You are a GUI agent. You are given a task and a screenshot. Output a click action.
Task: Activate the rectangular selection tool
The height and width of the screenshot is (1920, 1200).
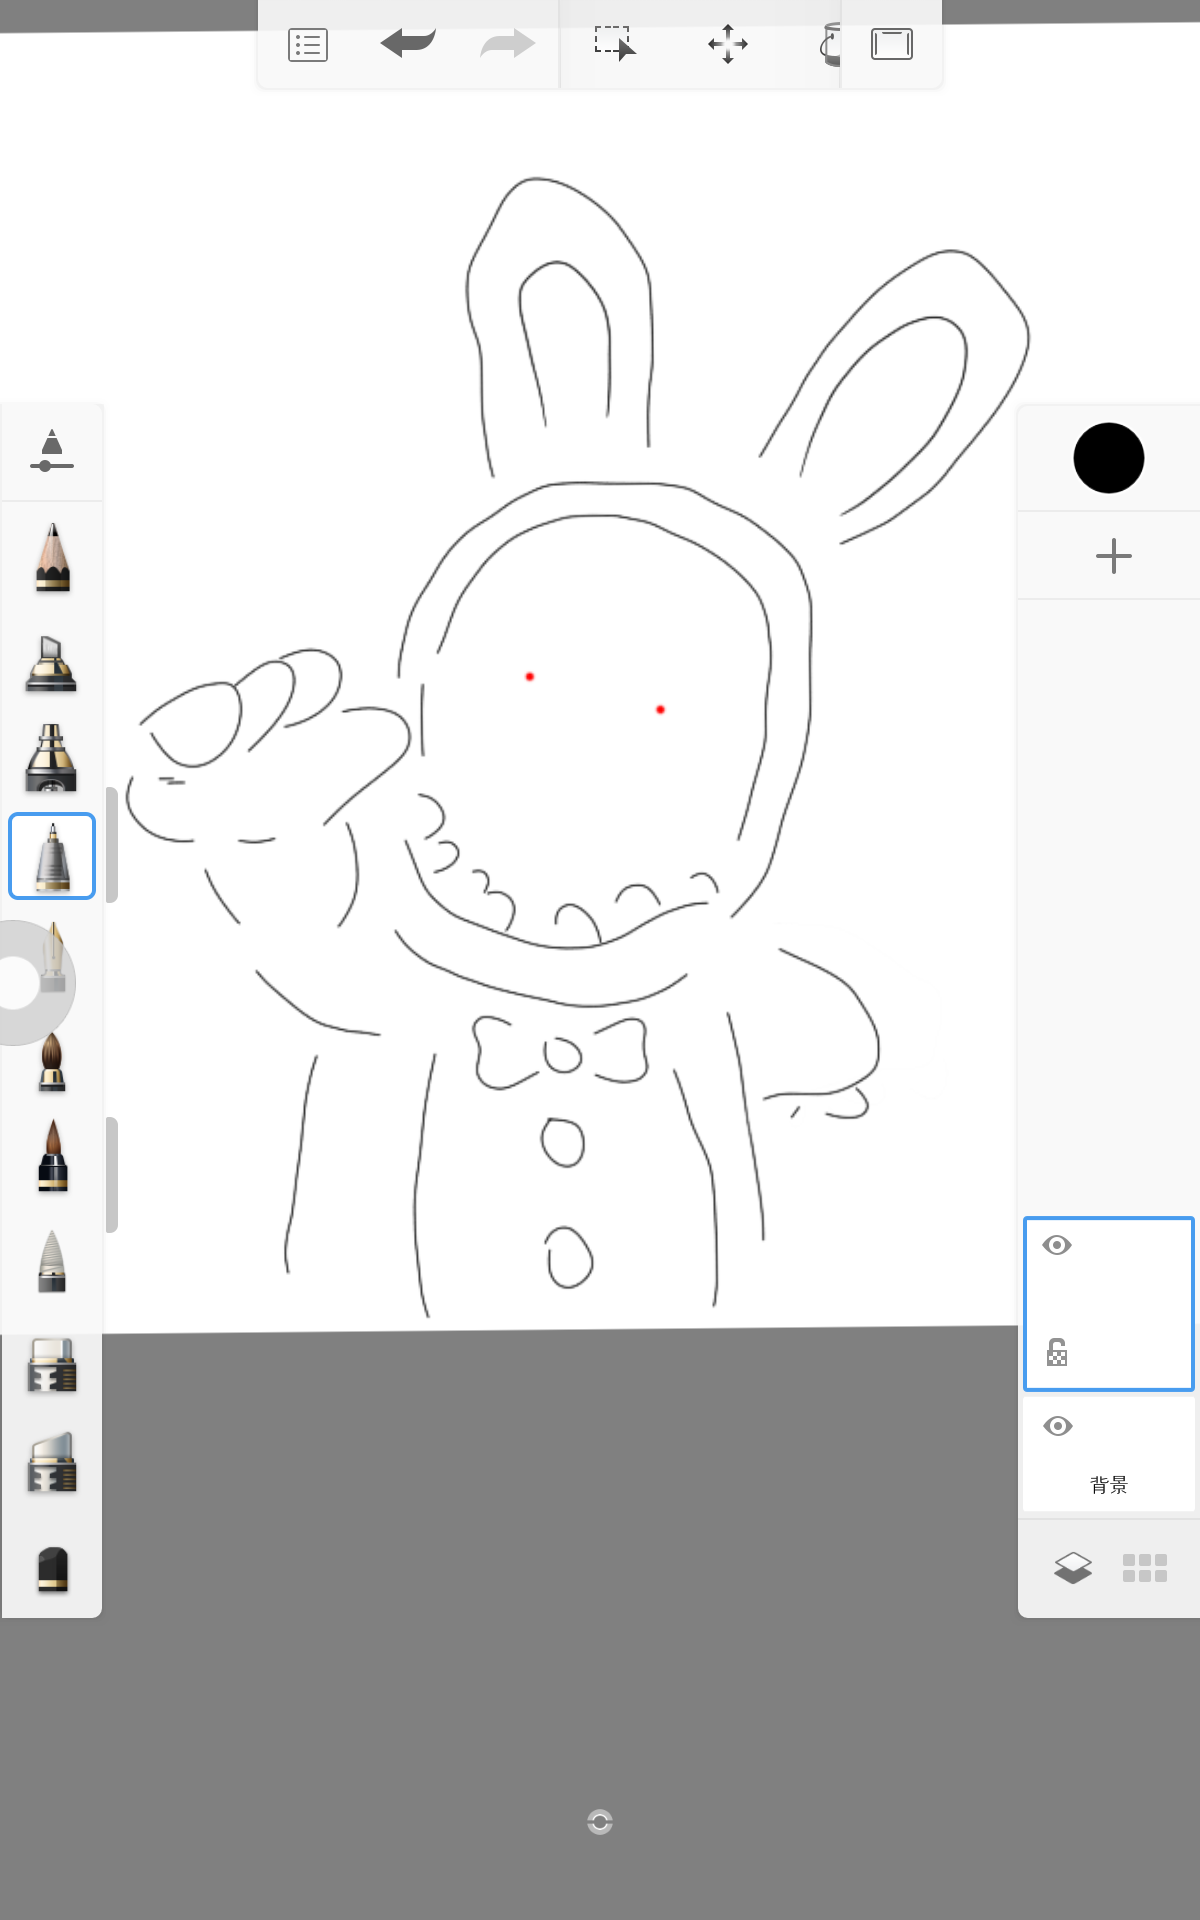(x=615, y=44)
